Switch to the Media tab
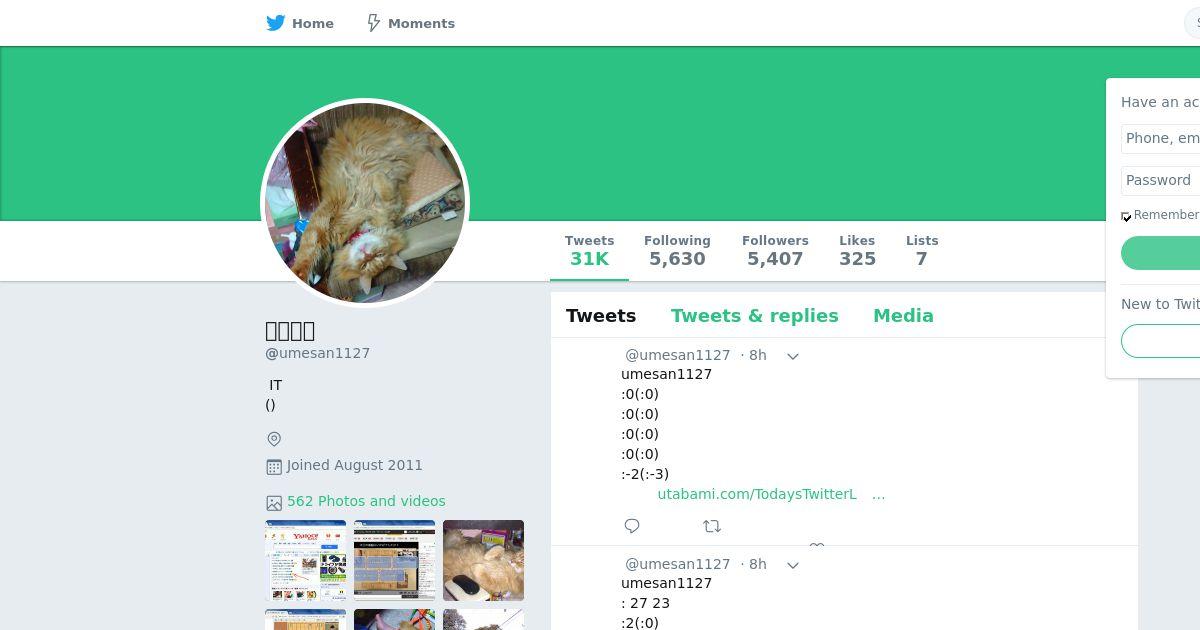 tap(903, 316)
